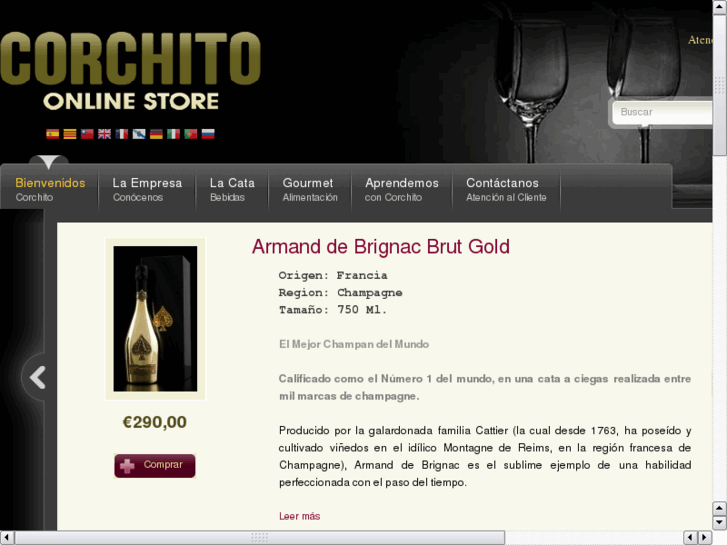Open Aprendemos con Corchito tab
727x545 pixels.
pyautogui.click(x=402, y=189)
